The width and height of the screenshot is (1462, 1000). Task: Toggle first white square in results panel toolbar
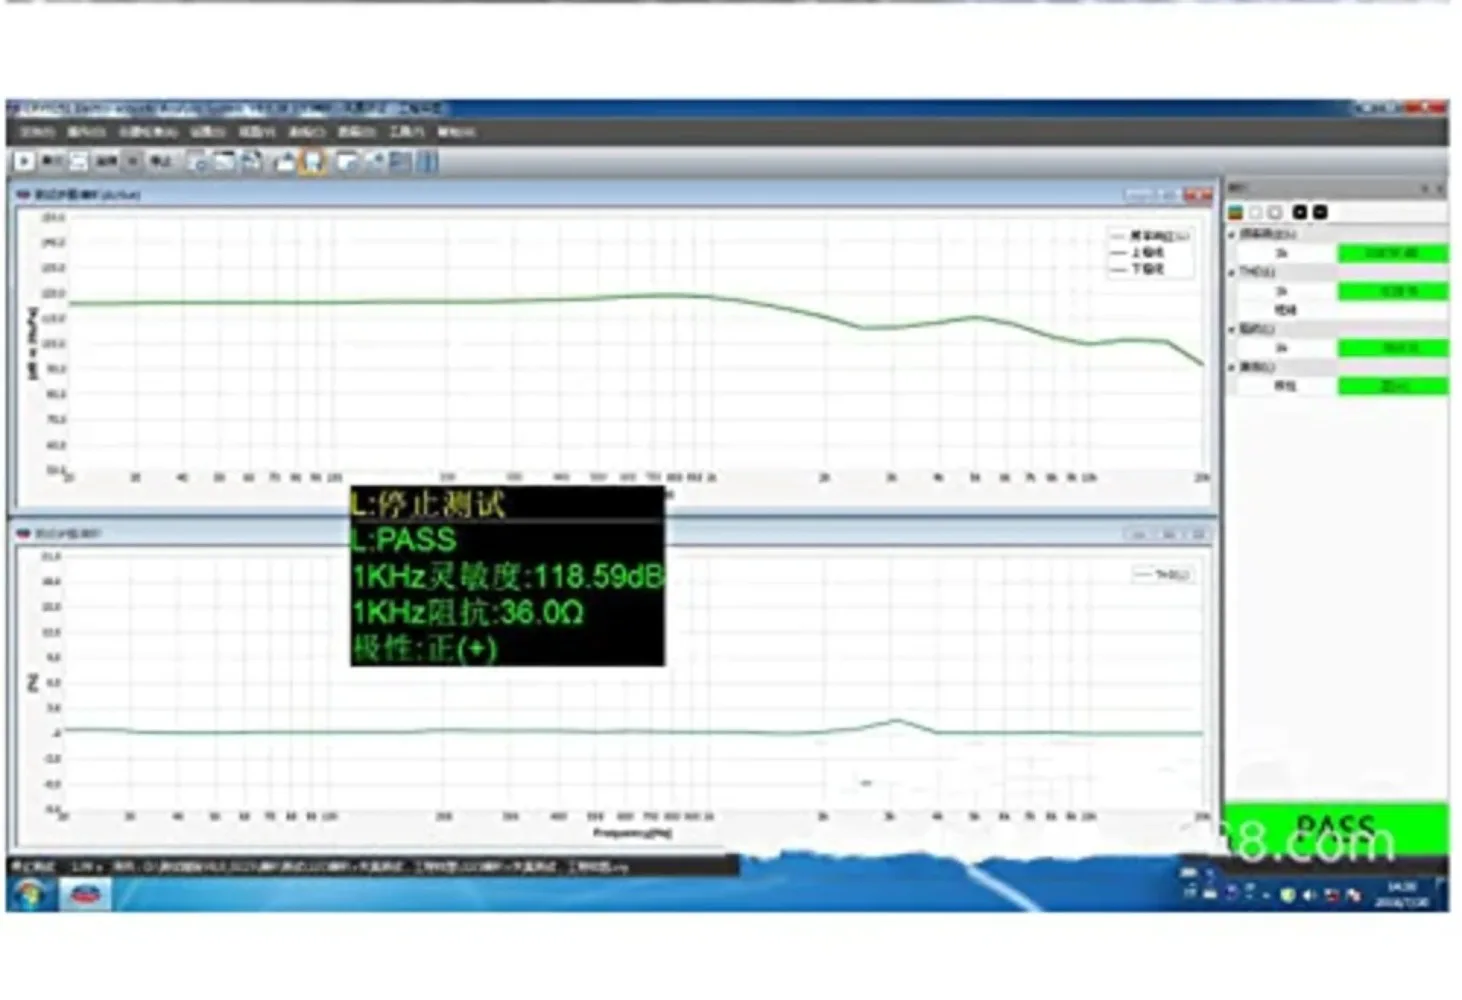[x=1256, y=212]
